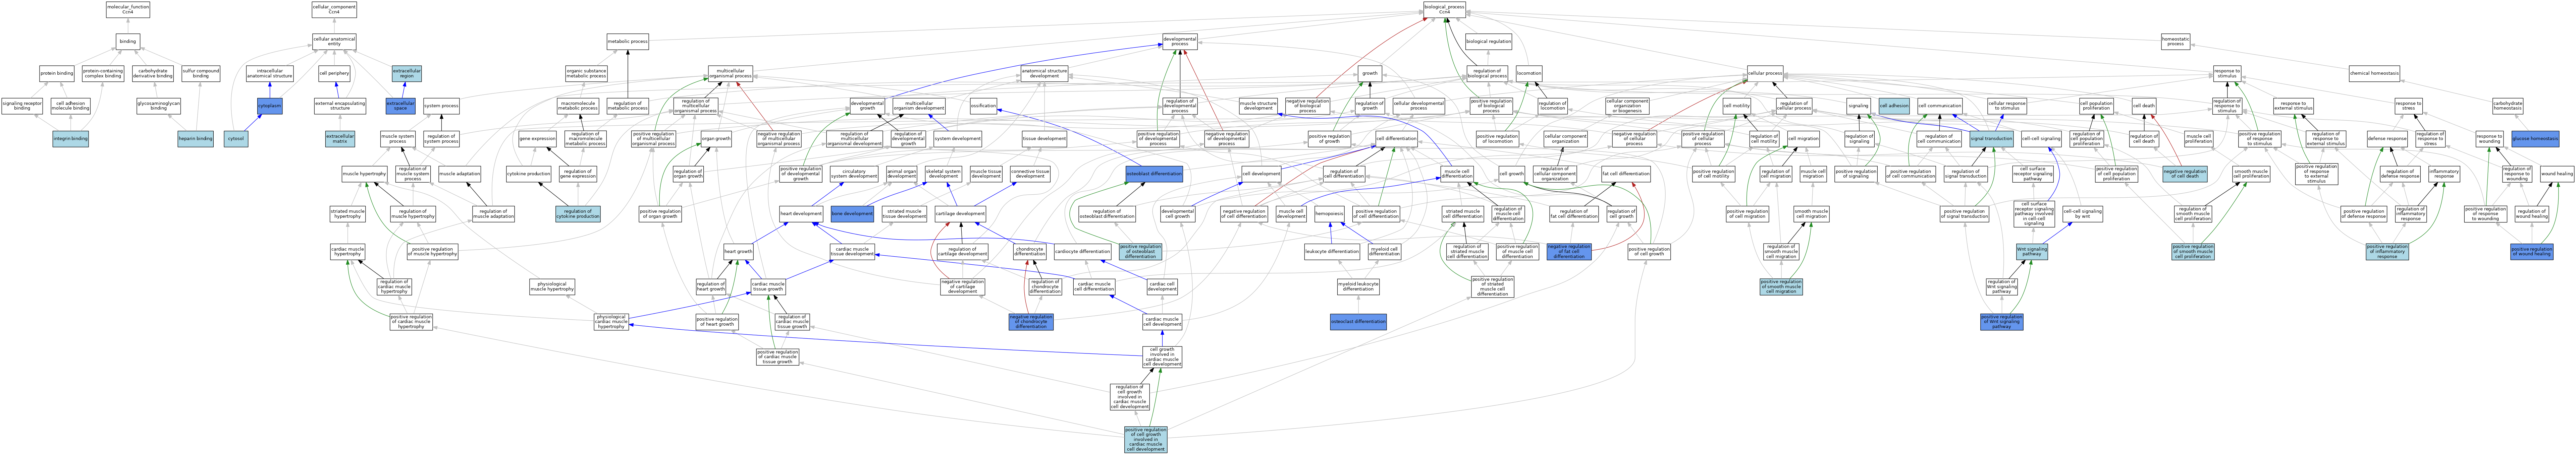
Task: Click the biological_process root node
Action: (x=1444, y=10)
